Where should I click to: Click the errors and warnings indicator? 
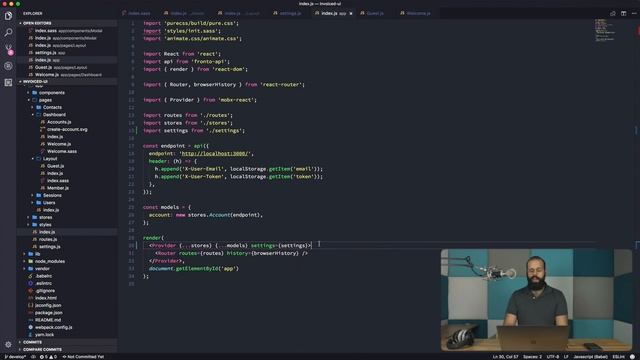(x=48, y=357)
